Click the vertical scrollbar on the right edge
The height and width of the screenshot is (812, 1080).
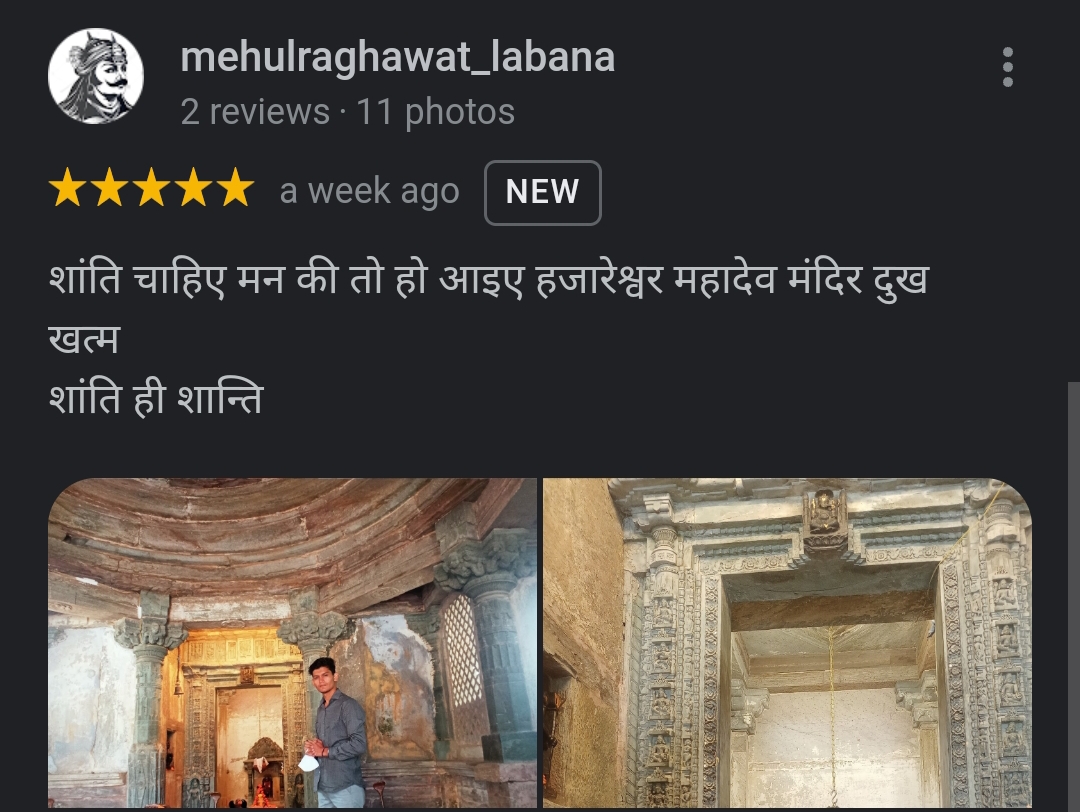pos(1073,596)
